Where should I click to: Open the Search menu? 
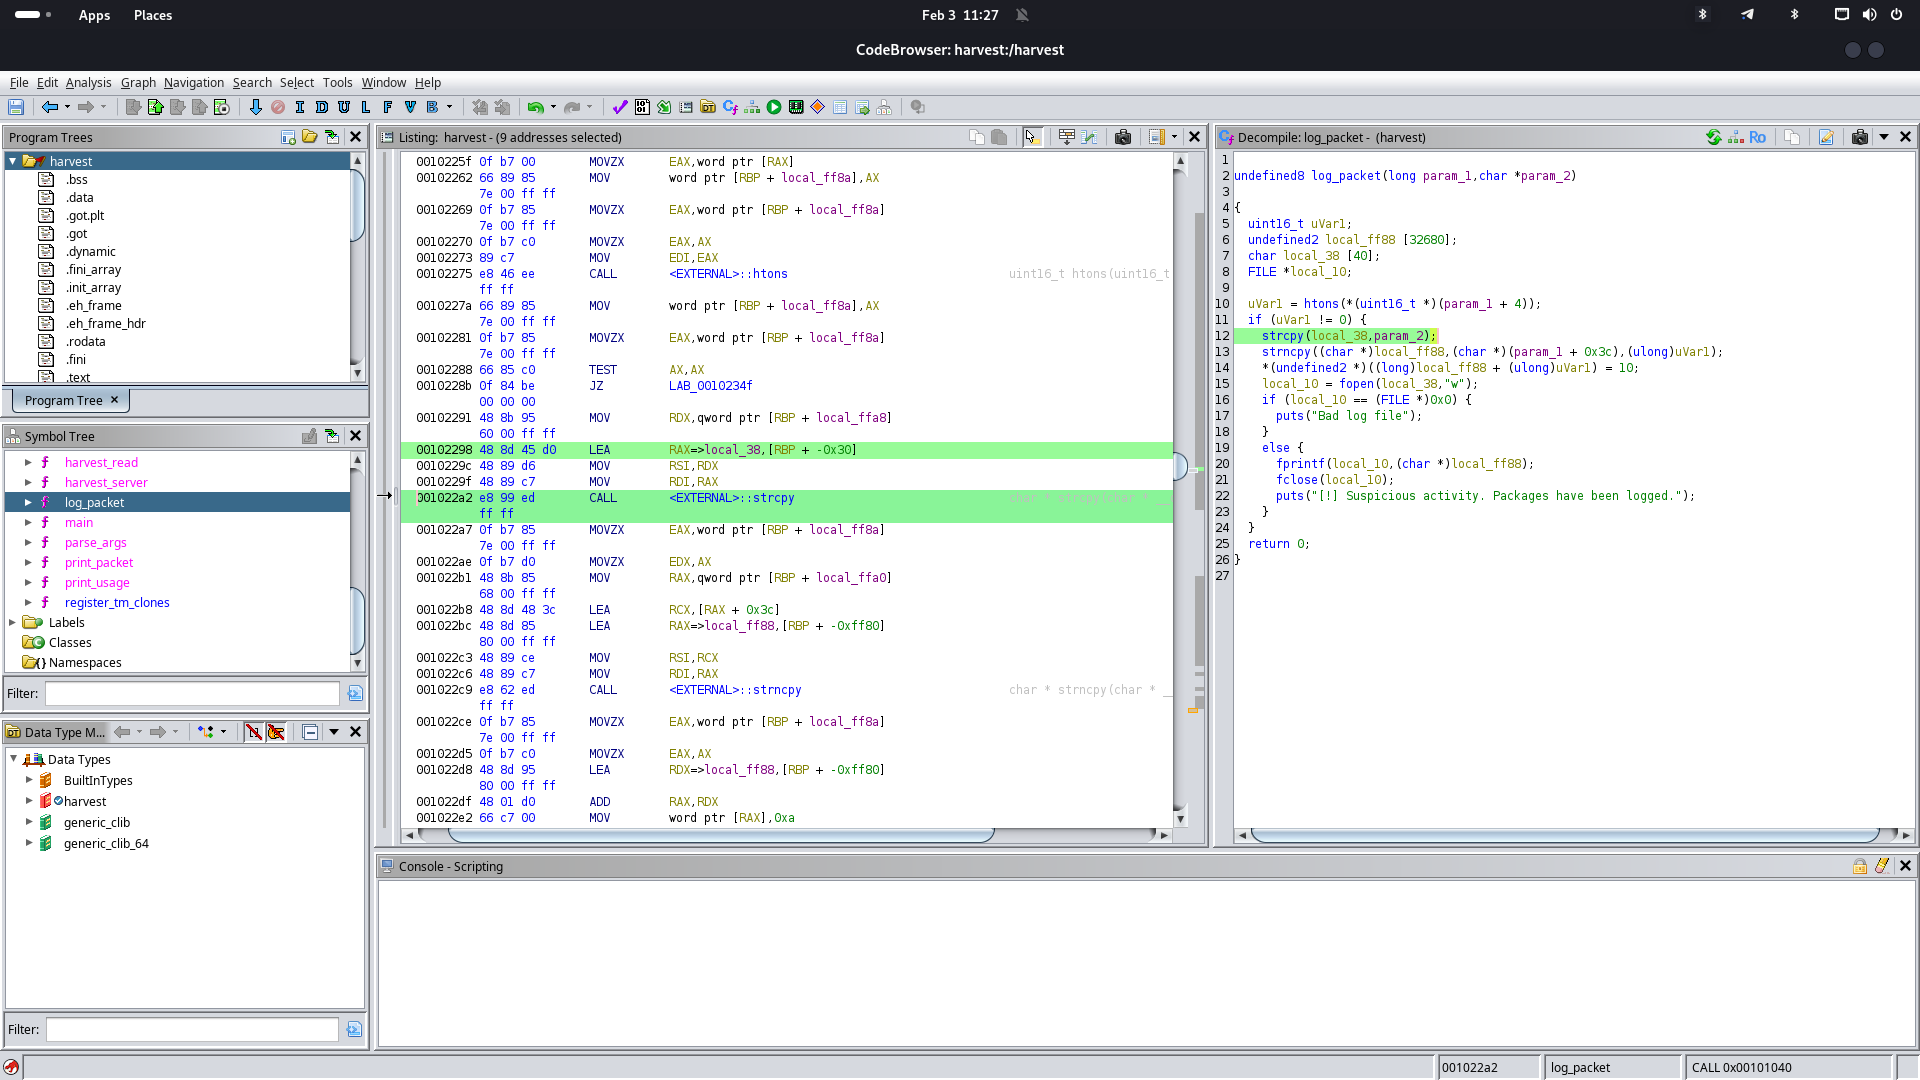[x=252, y=82]
